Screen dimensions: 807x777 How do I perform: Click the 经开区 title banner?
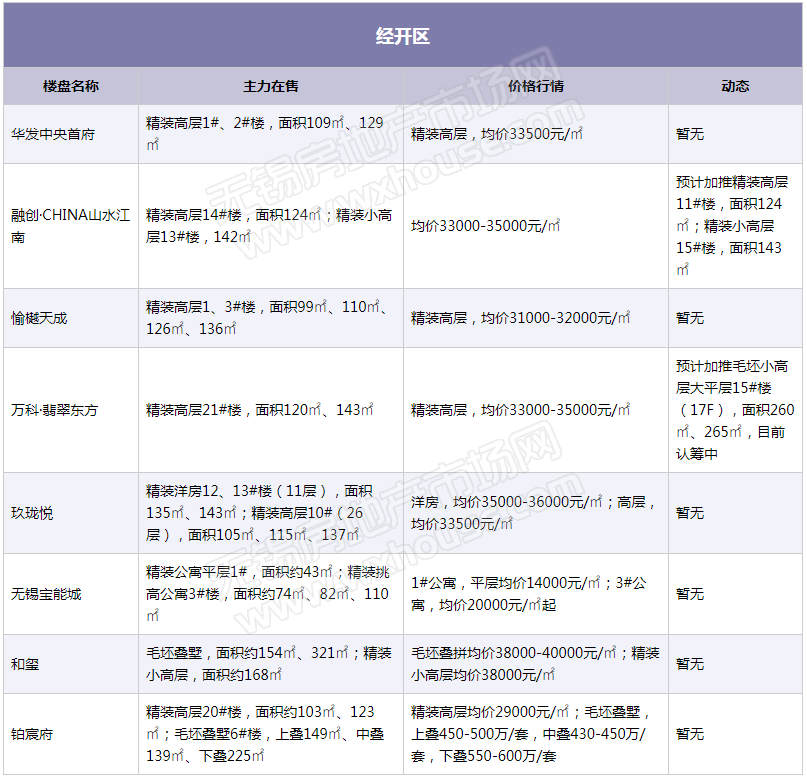[402, 36]
